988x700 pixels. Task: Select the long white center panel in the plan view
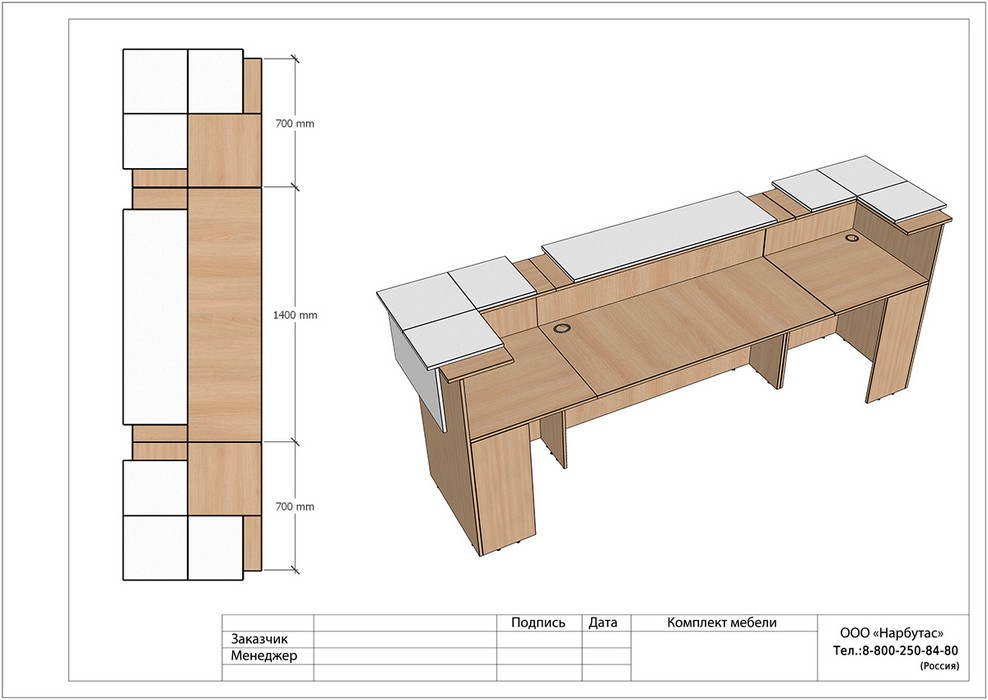(x=154, y=316)
